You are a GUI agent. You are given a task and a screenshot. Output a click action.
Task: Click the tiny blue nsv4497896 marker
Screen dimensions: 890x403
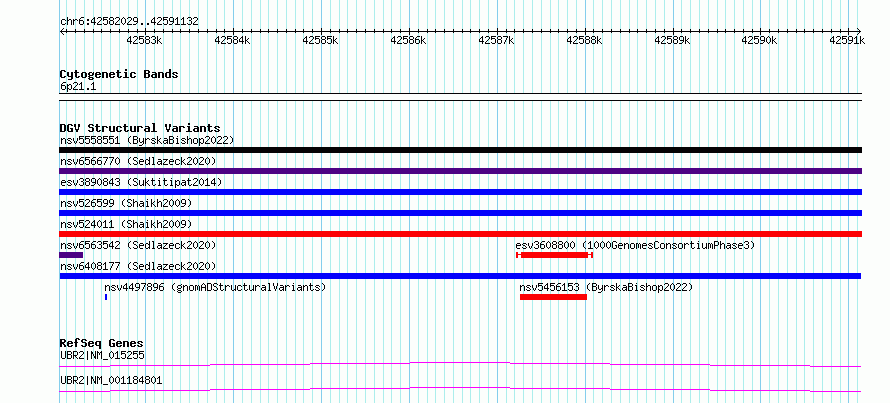click(x=106, y=297)
